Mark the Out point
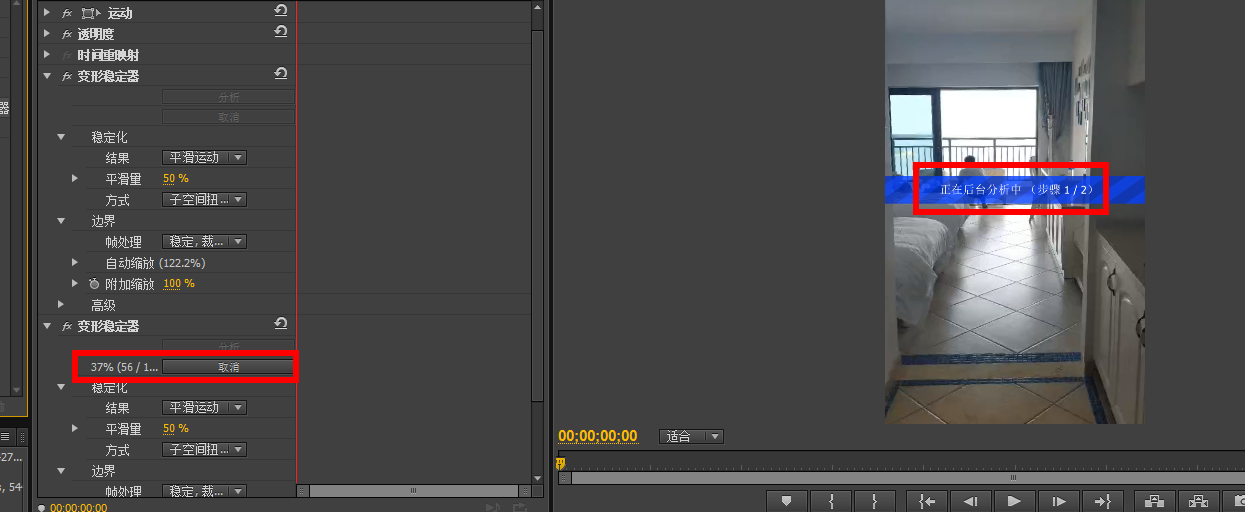Screen dimensions: 1245x512 pos(875,501)
